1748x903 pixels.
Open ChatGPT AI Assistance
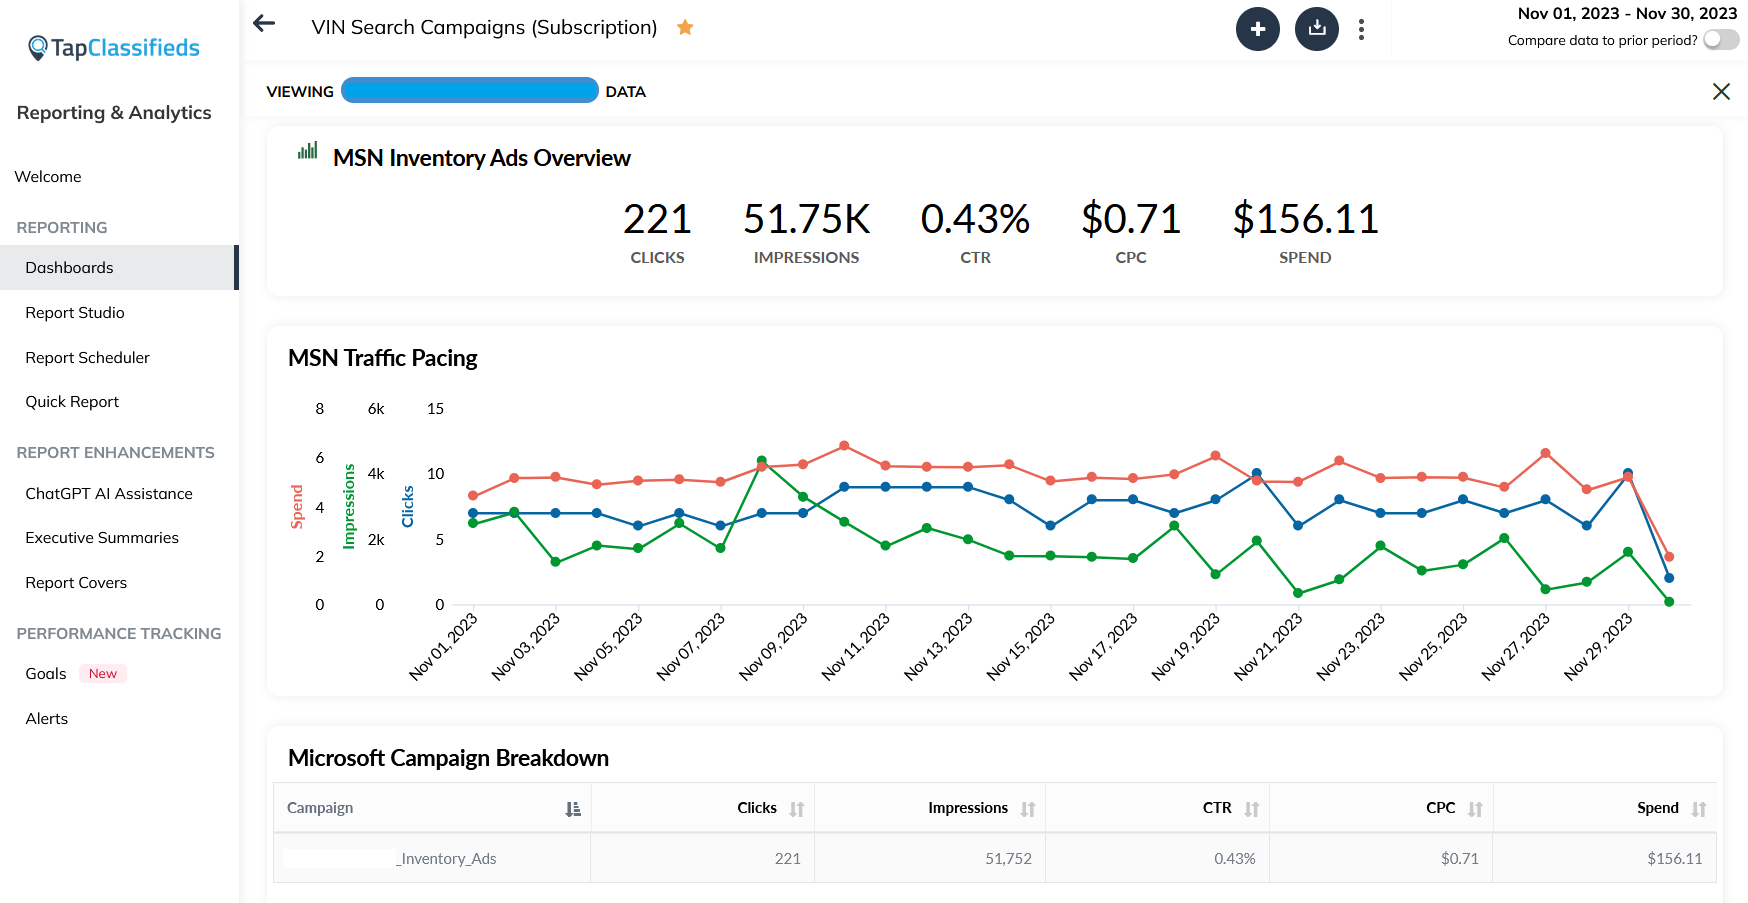[x=109, y=494]
